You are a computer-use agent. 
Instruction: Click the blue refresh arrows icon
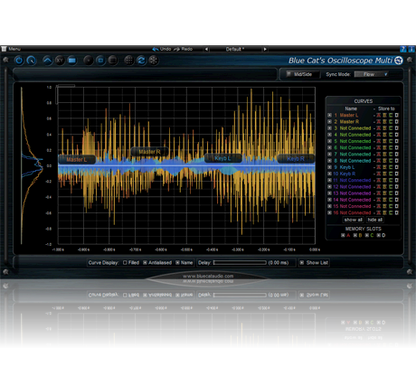(141, 60)
